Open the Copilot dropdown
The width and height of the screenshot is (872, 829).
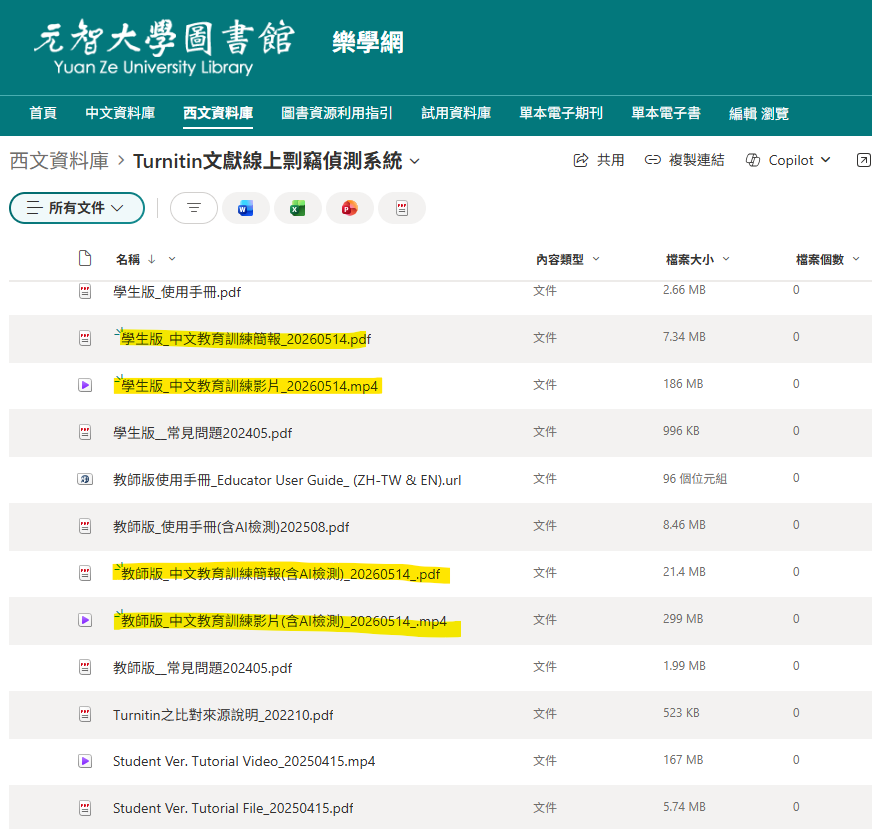(788, 160)
